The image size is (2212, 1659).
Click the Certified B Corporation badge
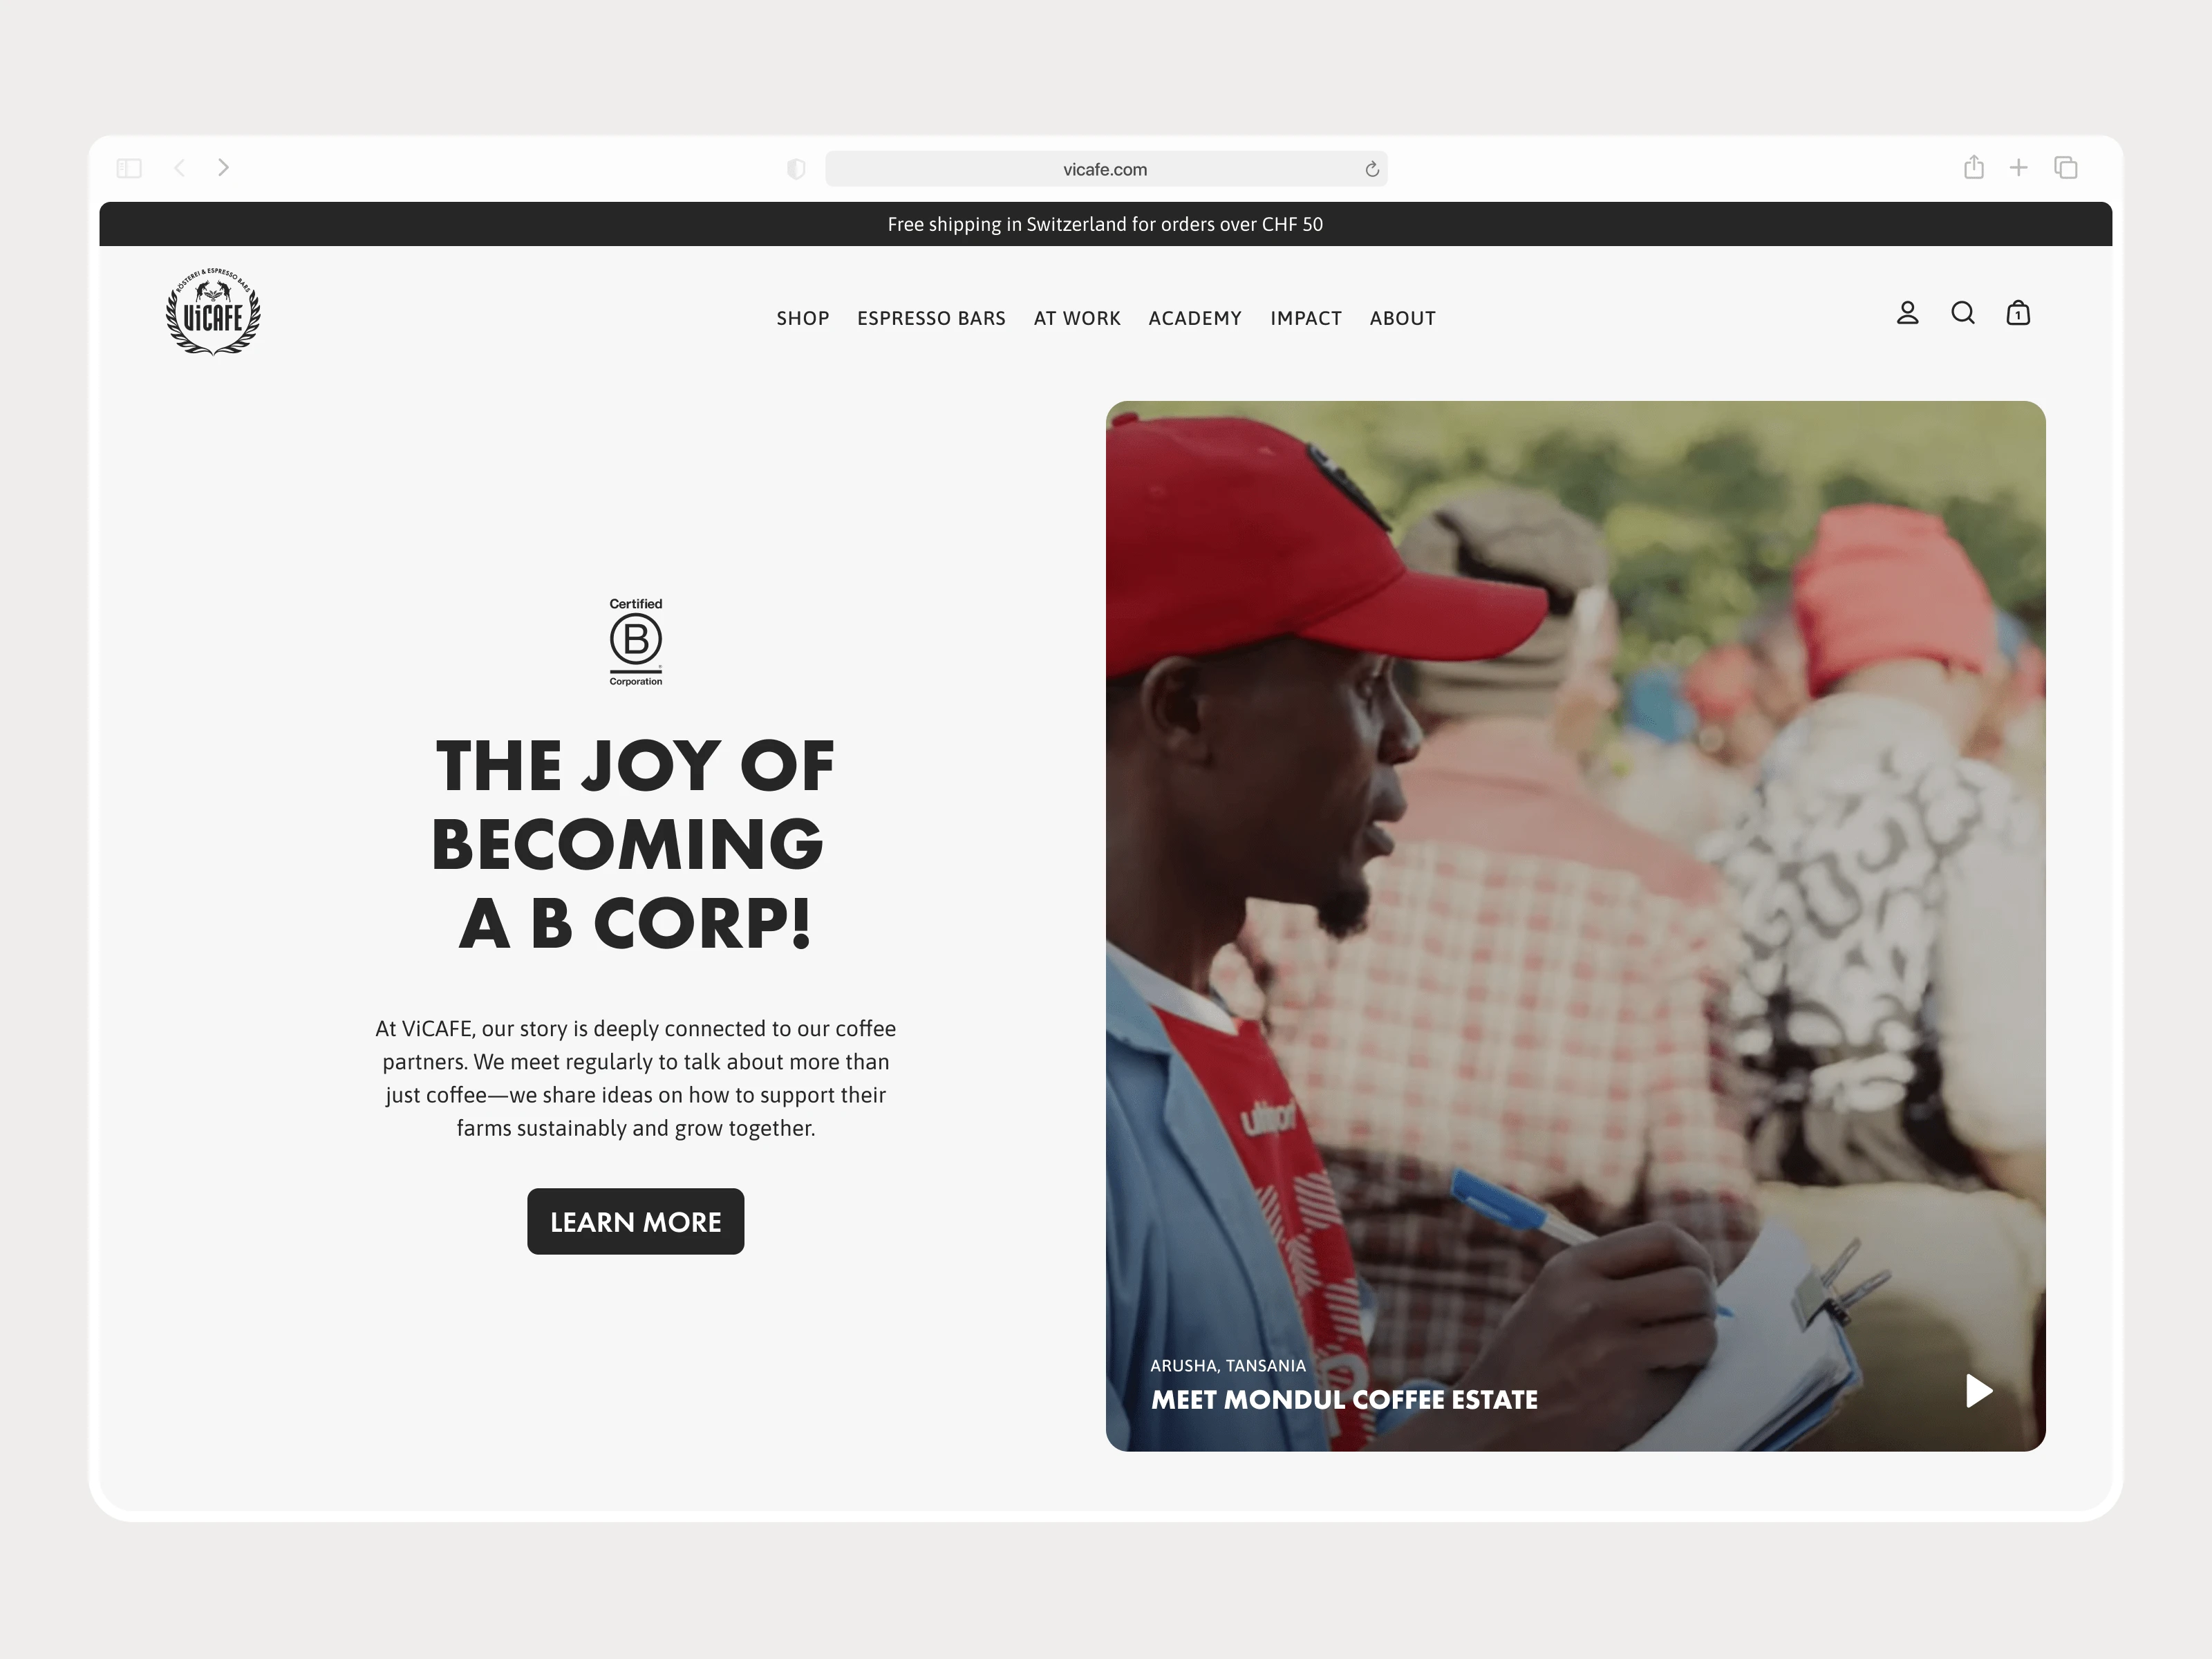point(636,642)
